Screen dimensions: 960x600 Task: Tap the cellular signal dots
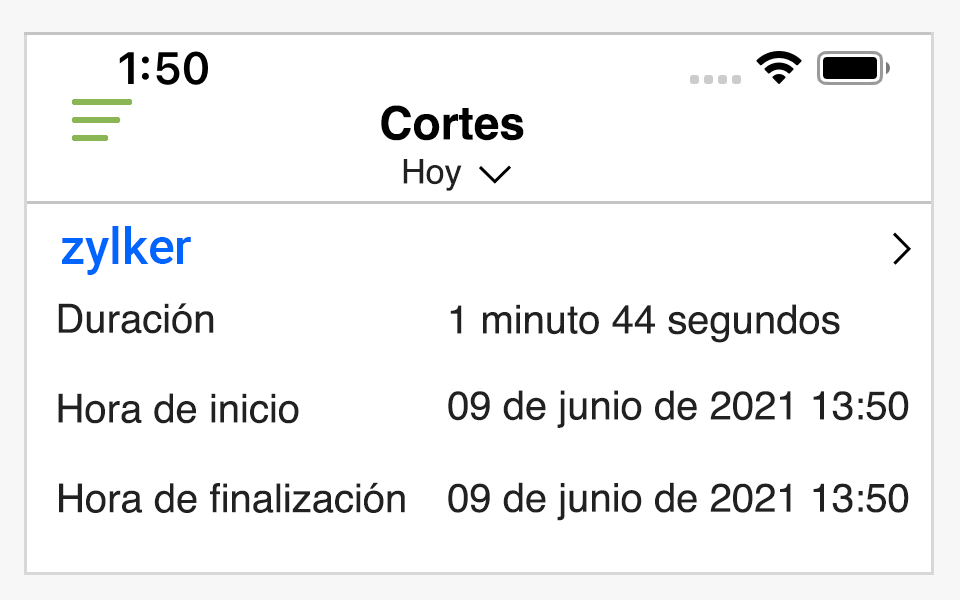click(x=715, y=79)
